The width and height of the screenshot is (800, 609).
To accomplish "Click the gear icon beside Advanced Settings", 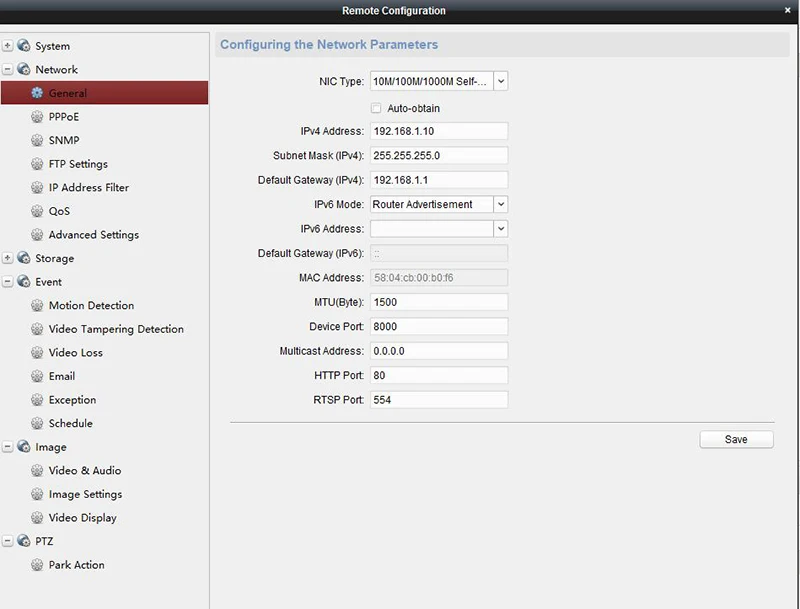I will 37,235.
